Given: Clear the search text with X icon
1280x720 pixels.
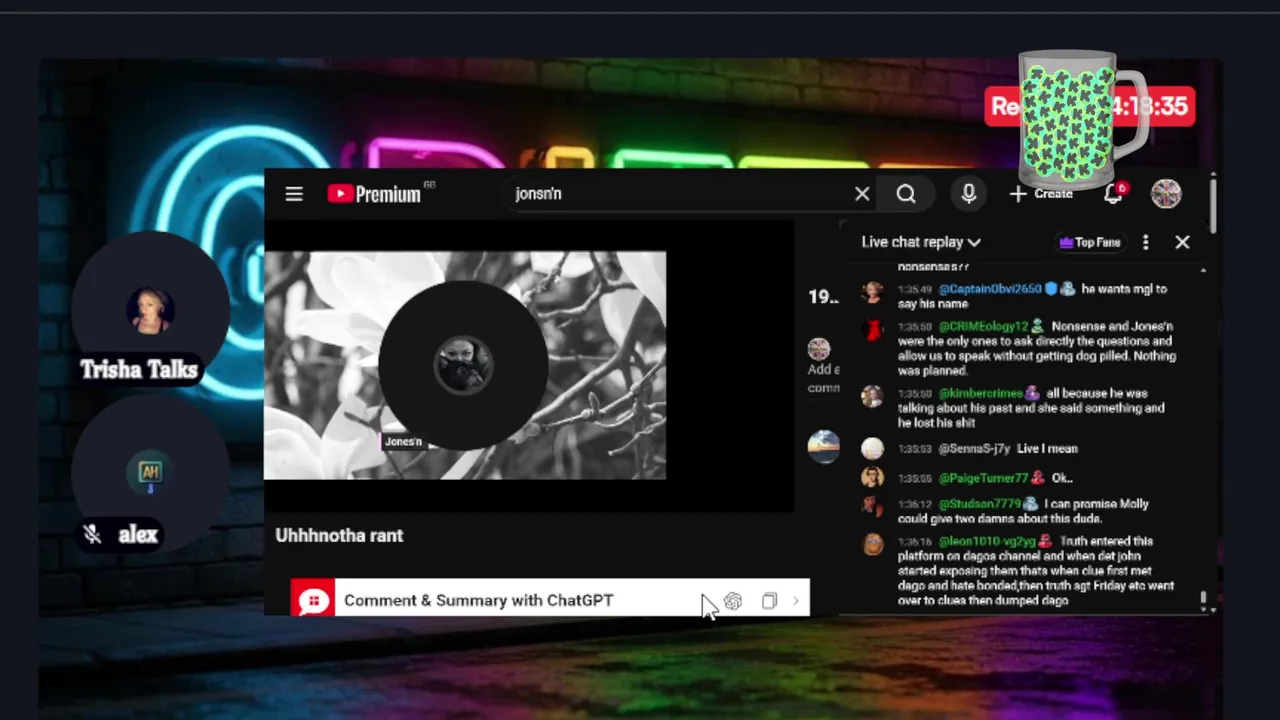Looking at the screenshot, I should 862,194.
